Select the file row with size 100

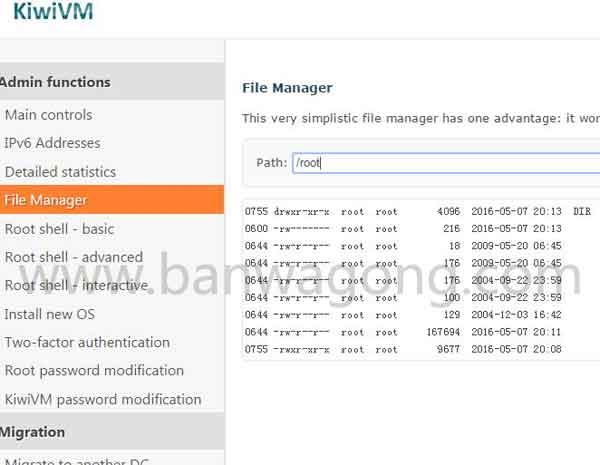click(x=403, y=297)
